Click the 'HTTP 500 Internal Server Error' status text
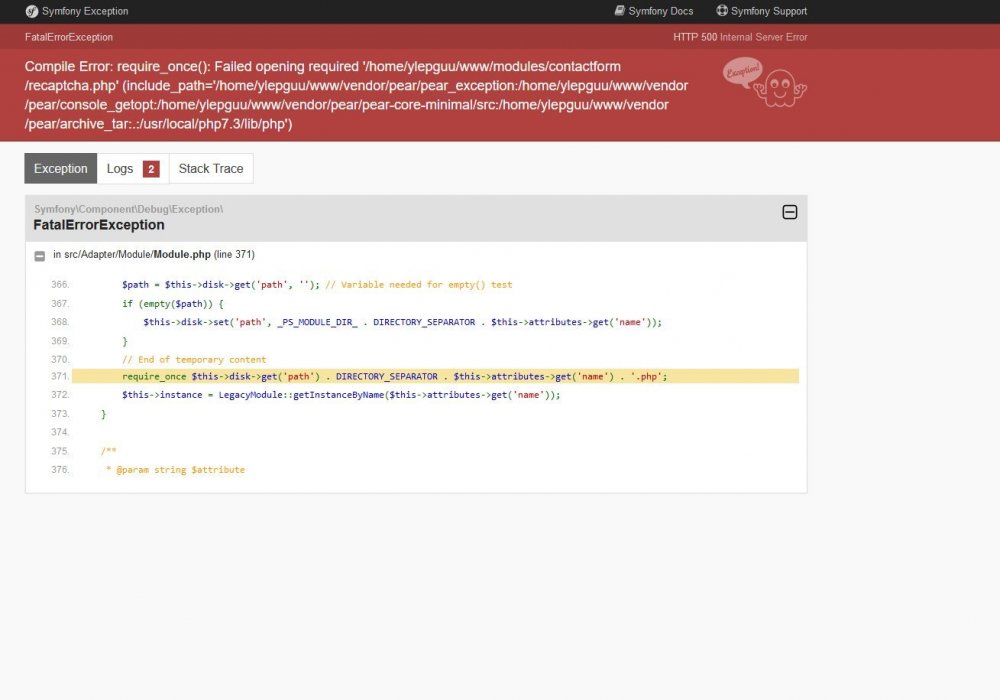 740,37
